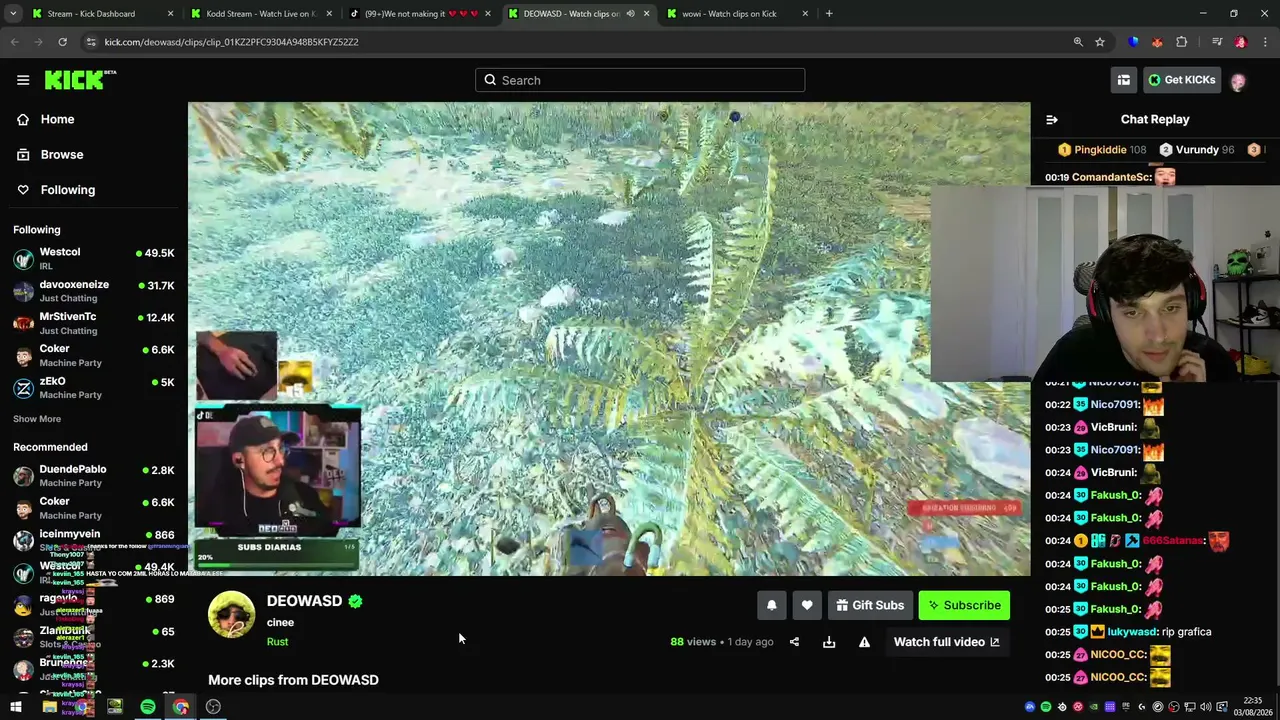Open the media control toolbar icon

(1217, 42)
